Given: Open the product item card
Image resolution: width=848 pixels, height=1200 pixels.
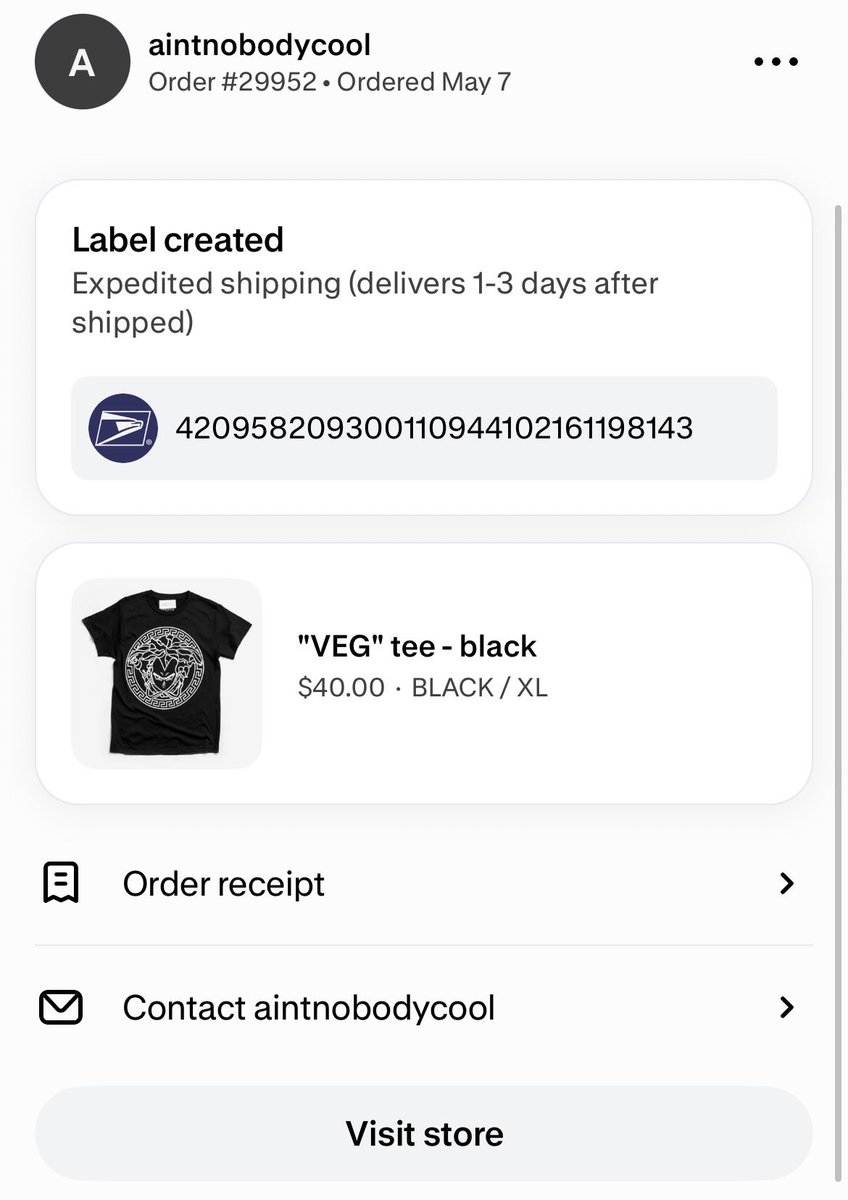Looking at the screenshot, I should coord(424,674).
